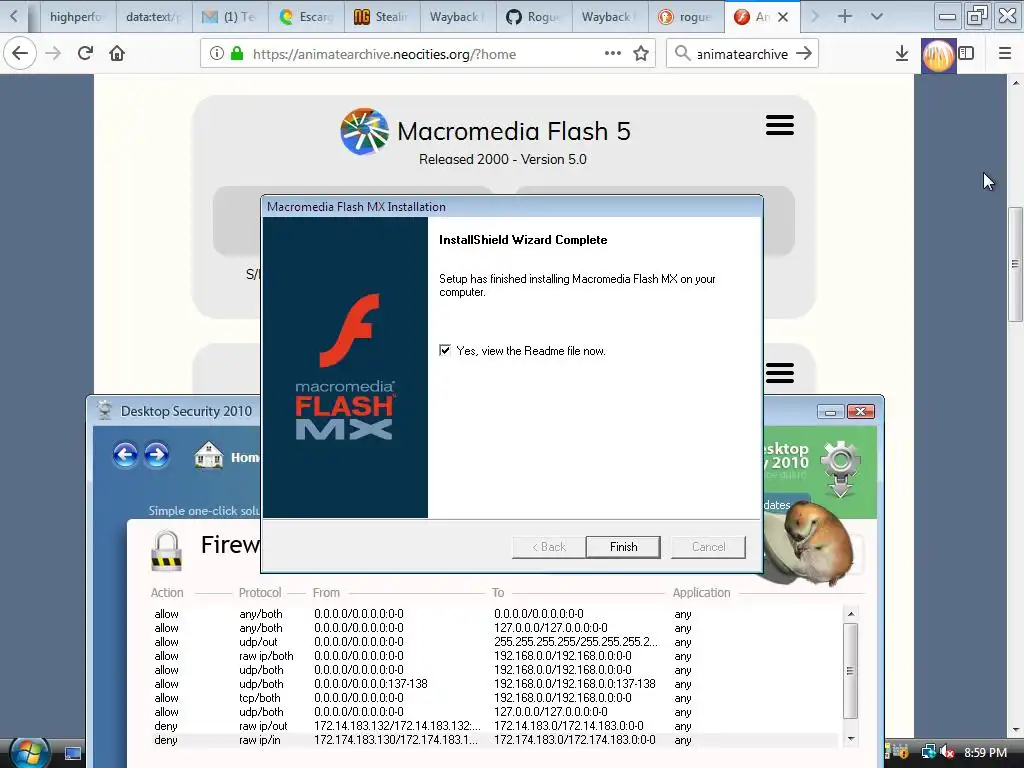Switch to the Escarg tab
1024x768 pixels.
pos(306,17)
